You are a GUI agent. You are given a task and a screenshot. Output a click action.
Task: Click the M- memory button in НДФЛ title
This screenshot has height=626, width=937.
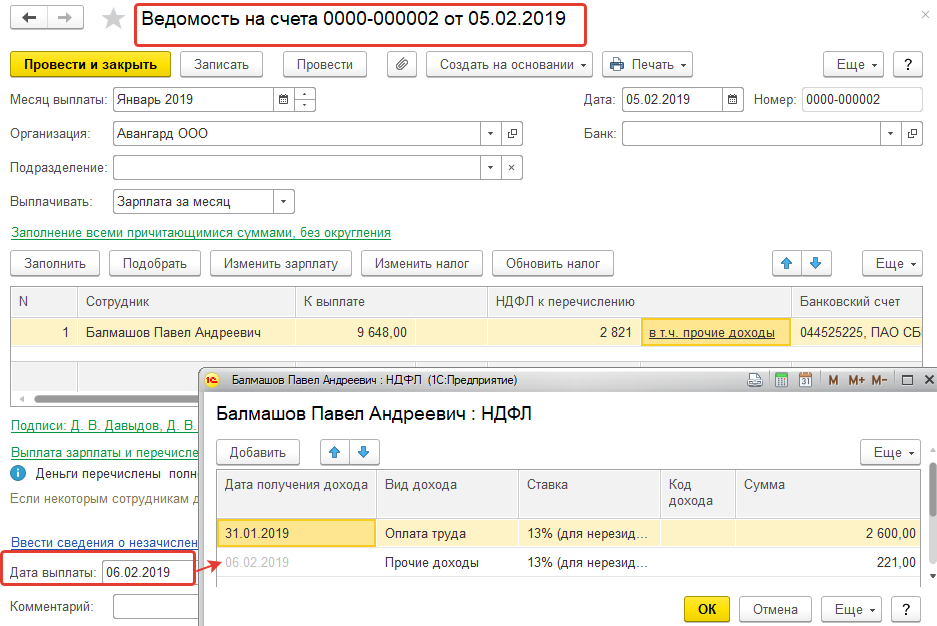879,380
